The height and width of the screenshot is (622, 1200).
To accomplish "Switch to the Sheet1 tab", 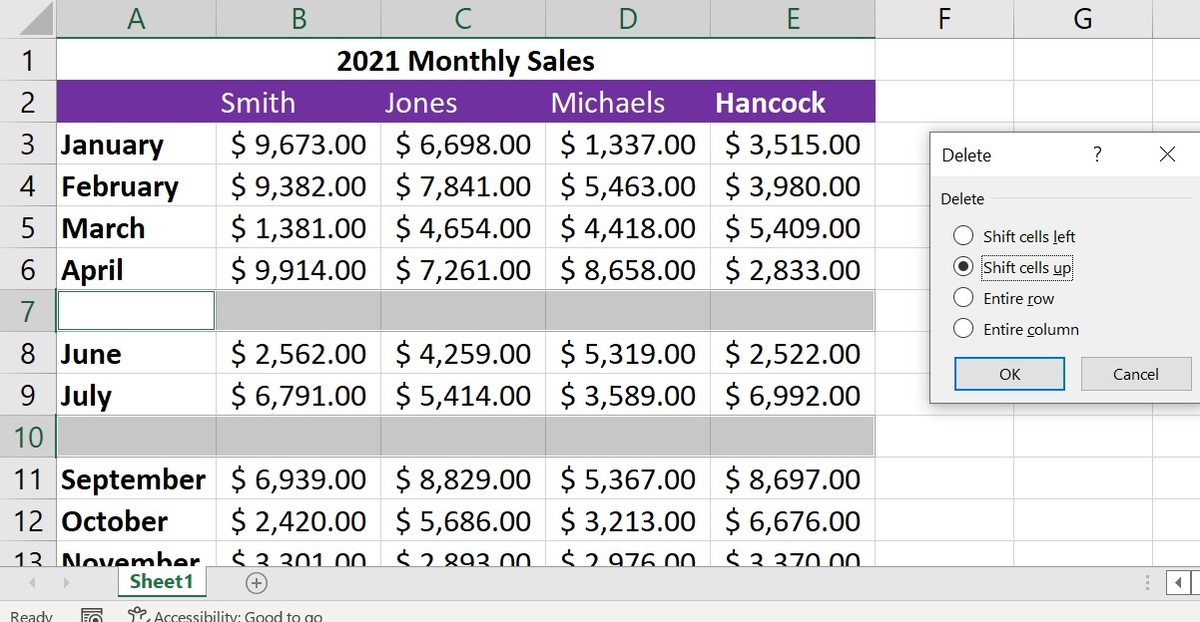I will tap(161, 582).
